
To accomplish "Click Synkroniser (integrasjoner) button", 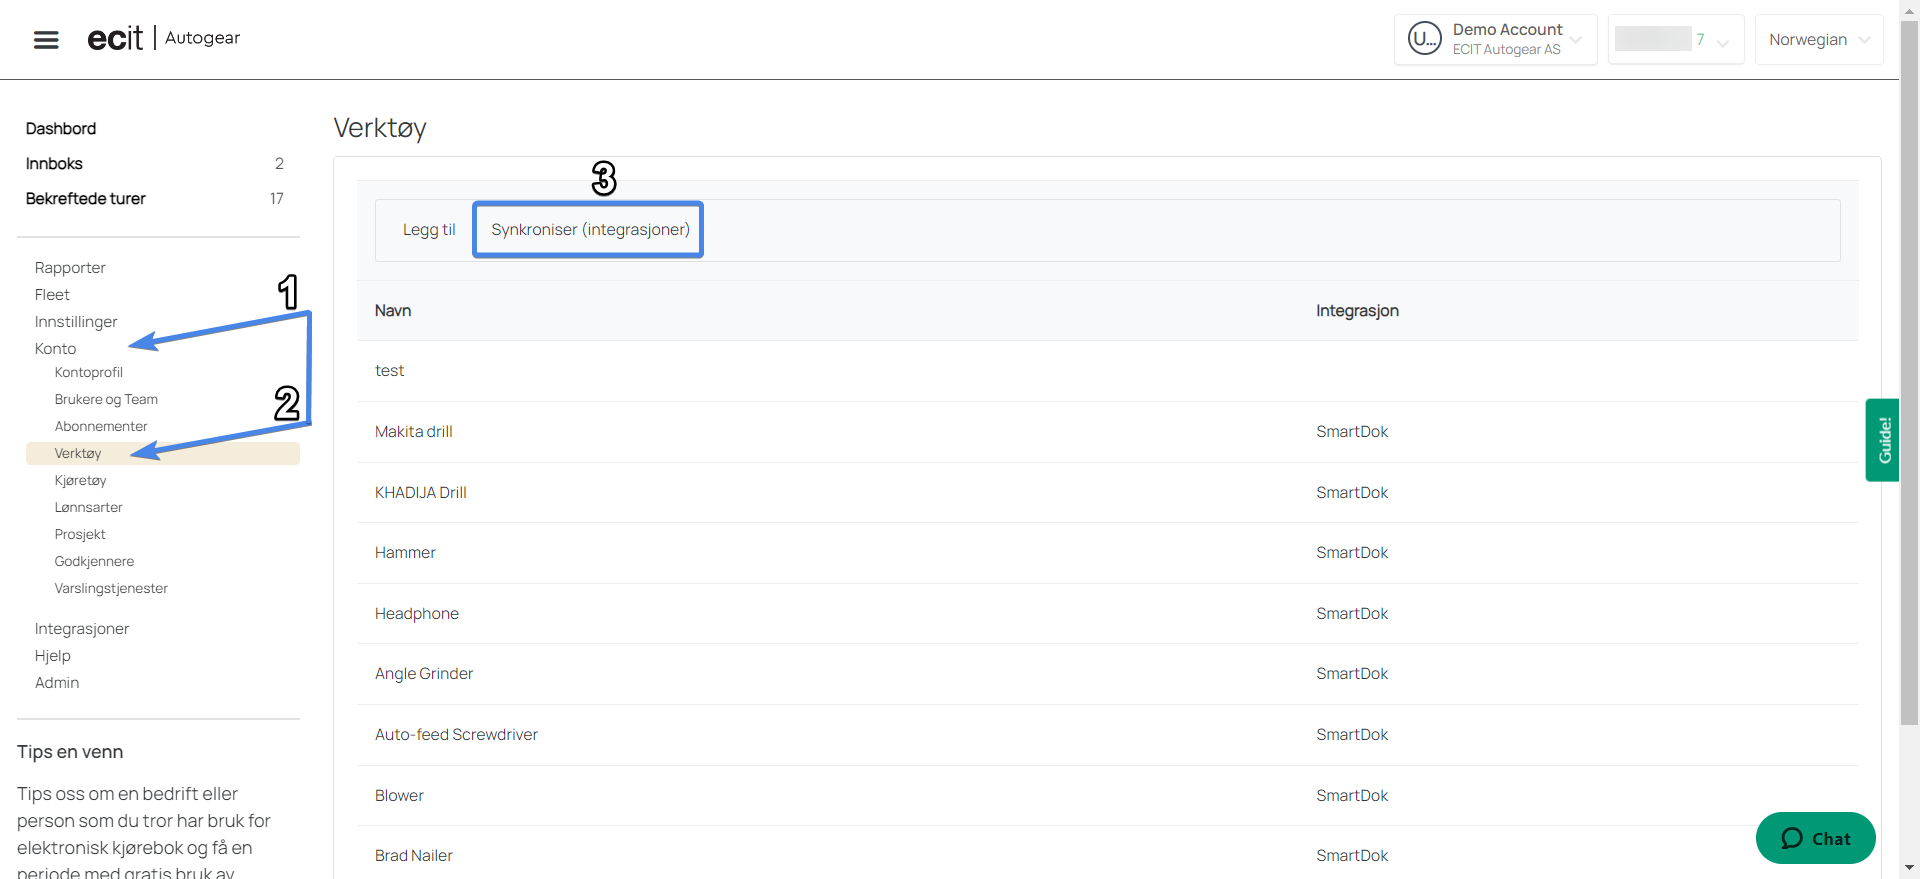I will tap(590, 230).
